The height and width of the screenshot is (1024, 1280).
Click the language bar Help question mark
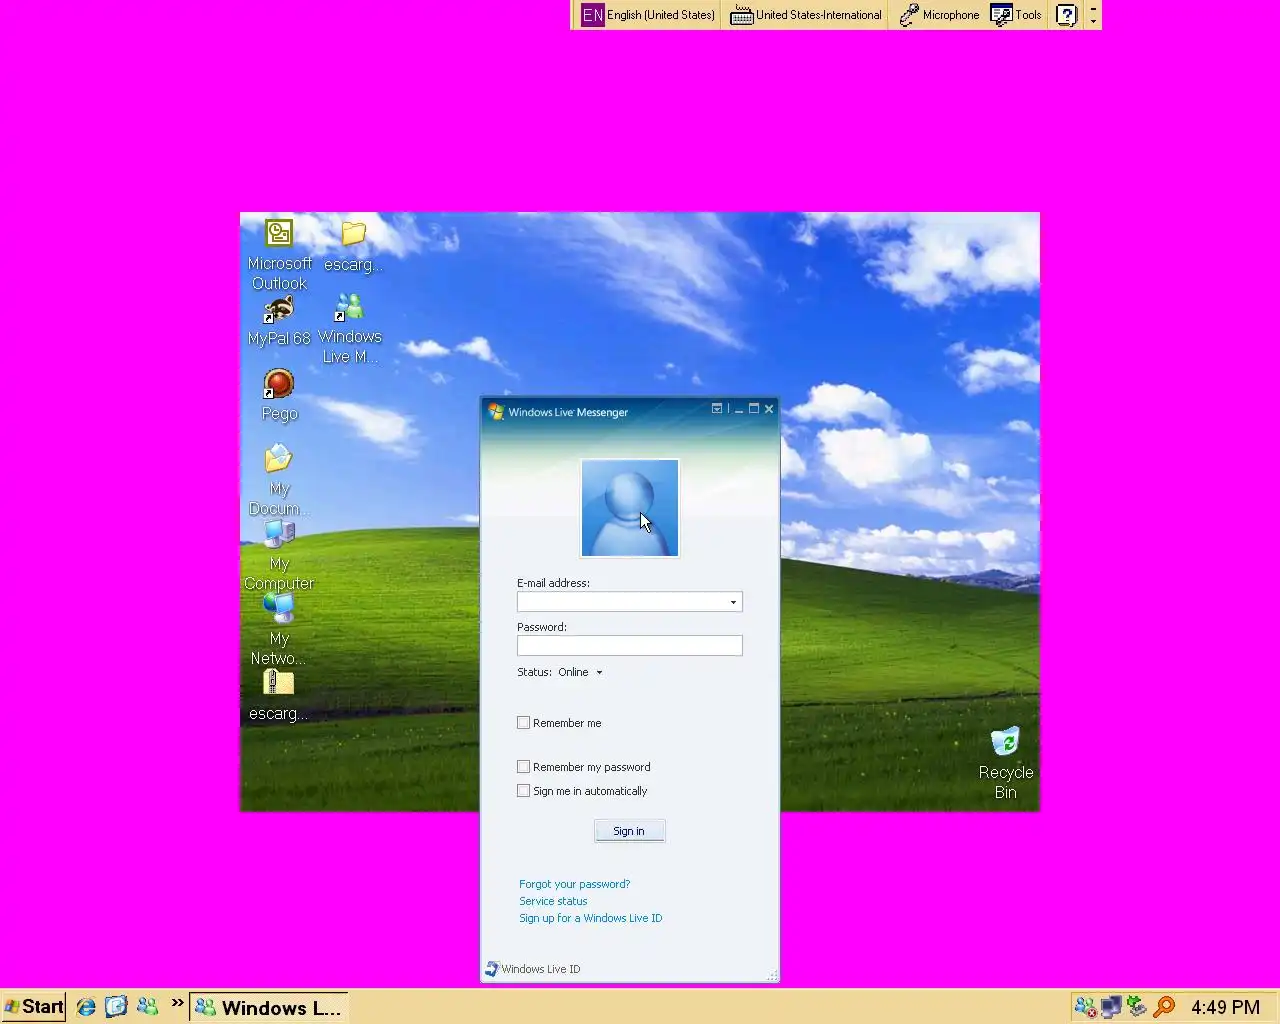(x=1067, y=15)
